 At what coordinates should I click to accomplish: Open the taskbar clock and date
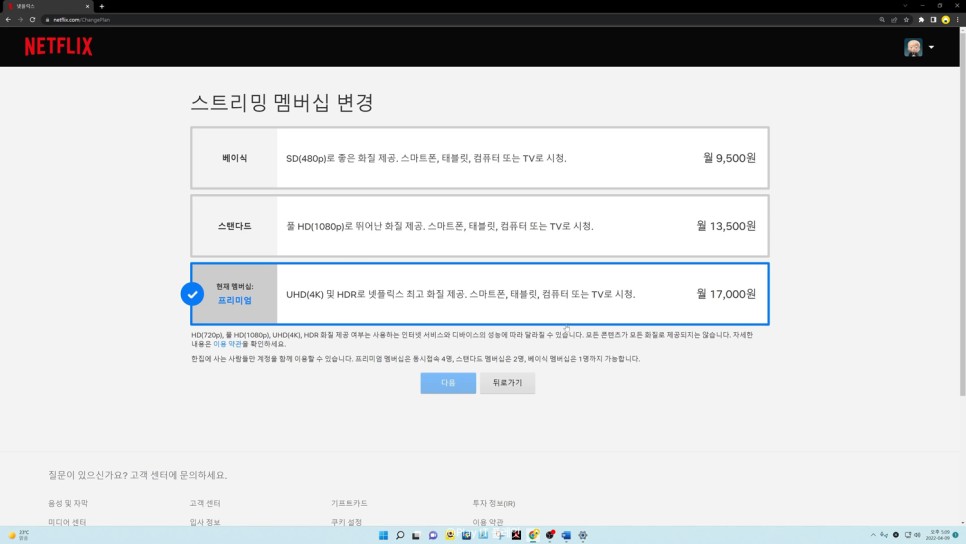[x=940, y=535]
